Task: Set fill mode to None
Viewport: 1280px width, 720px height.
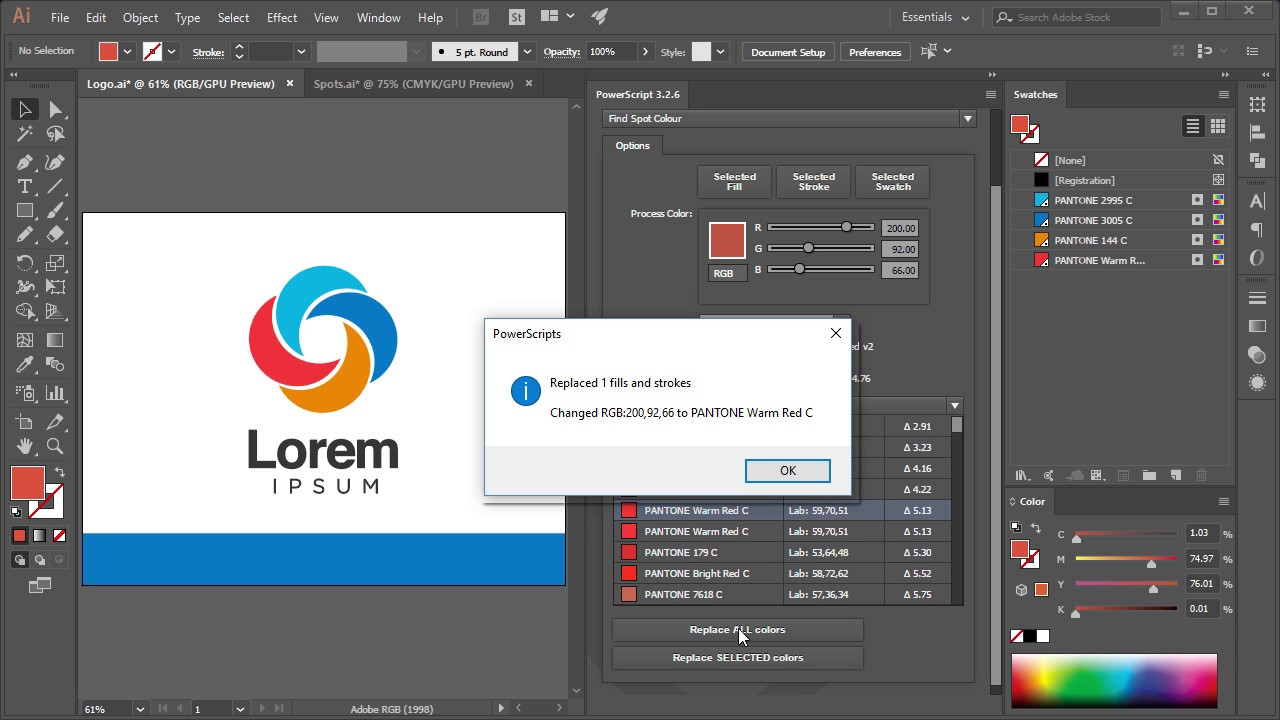Action: tap(59, 536)
